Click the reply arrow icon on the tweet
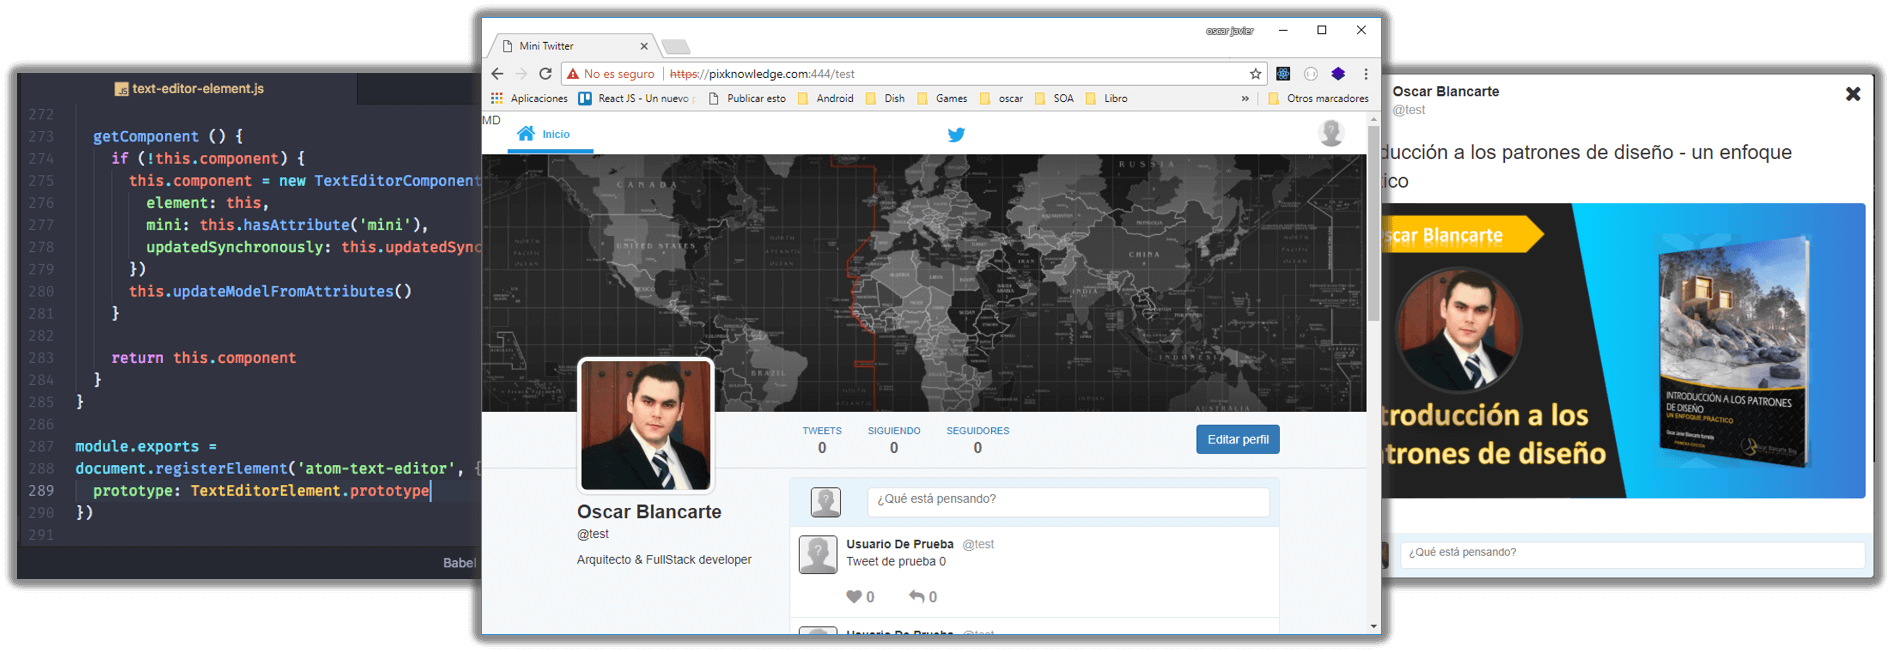The image size is (1892, 652). coord(916,597)
